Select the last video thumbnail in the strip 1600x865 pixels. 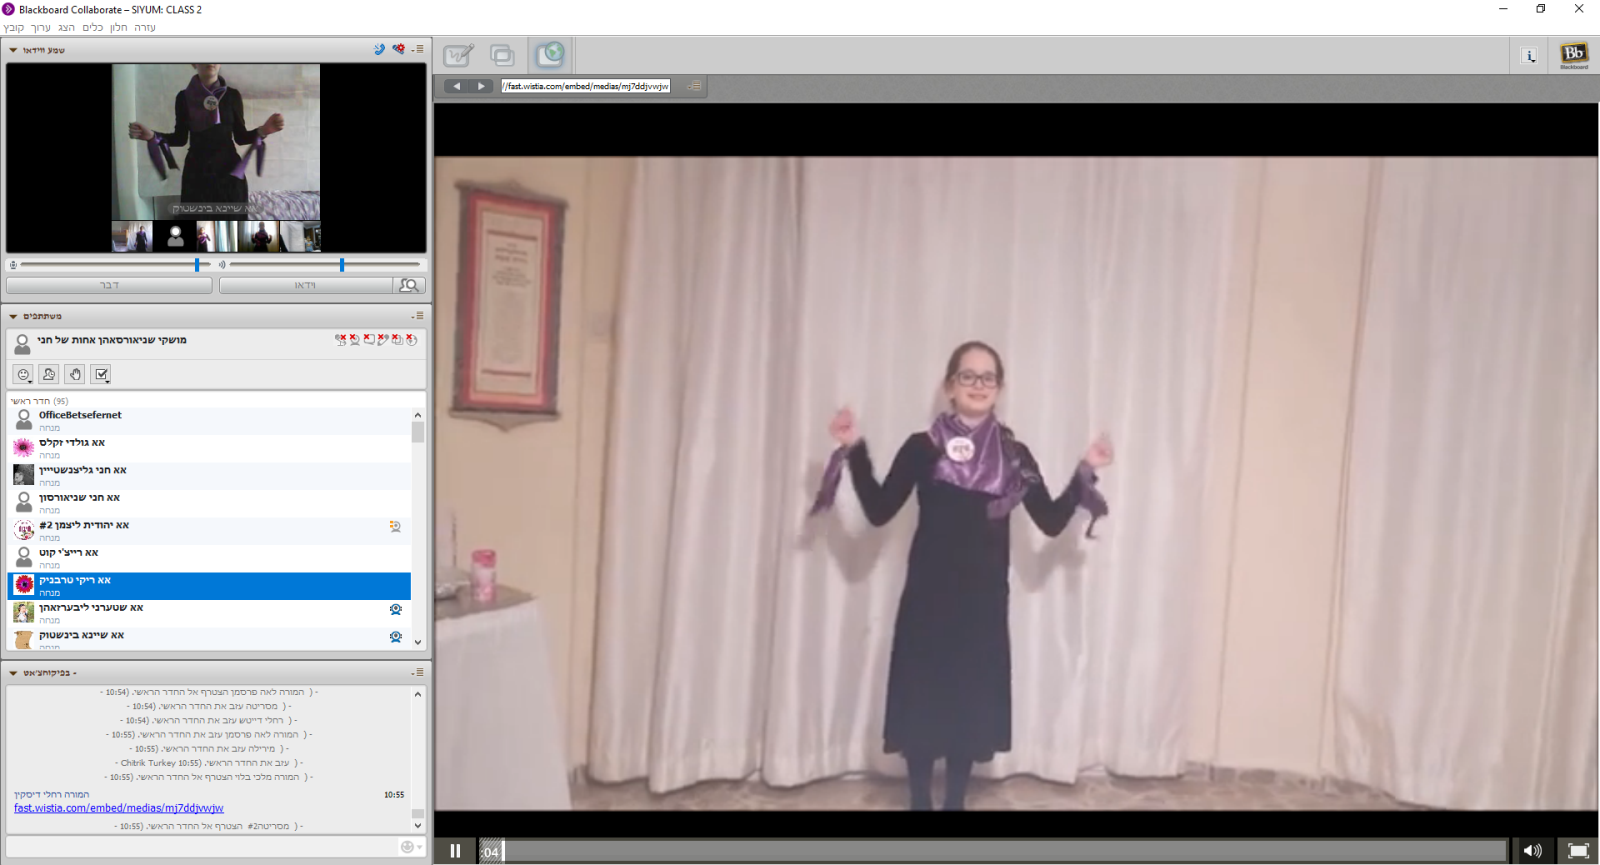pyautogui.click(x=301, y=237)
